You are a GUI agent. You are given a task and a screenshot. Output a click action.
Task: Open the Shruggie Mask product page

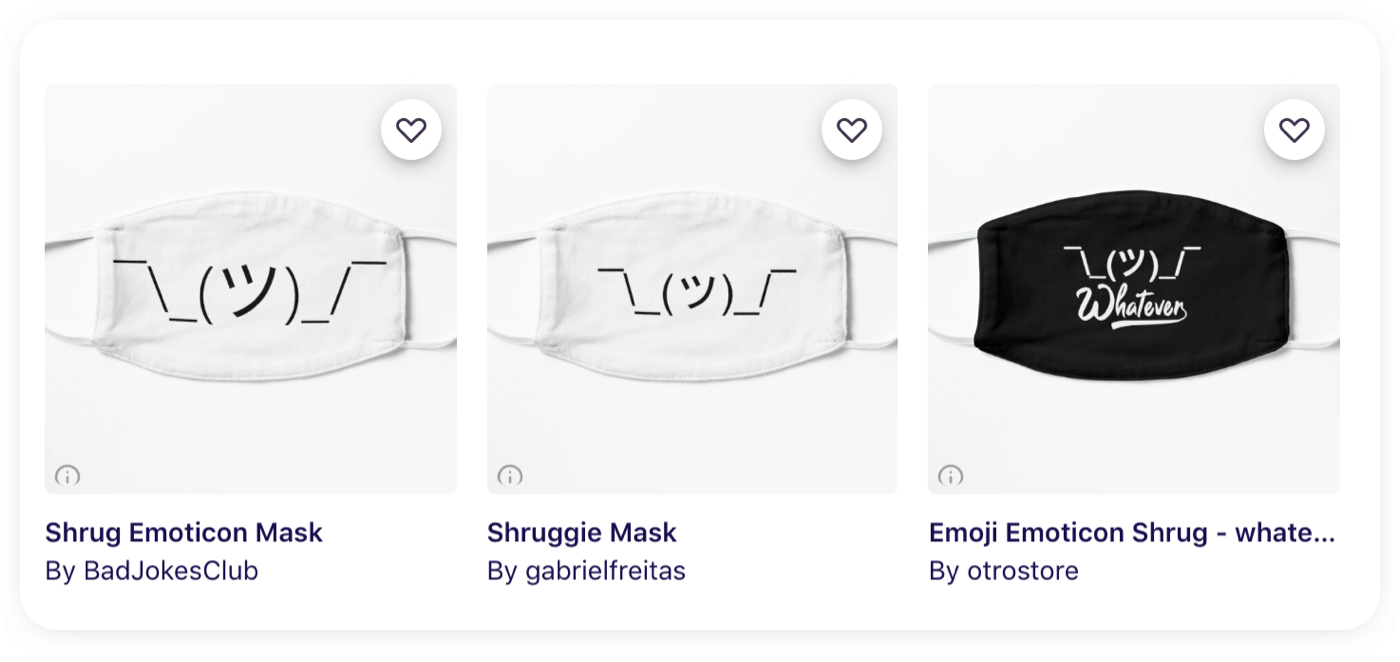click(581, 532)
